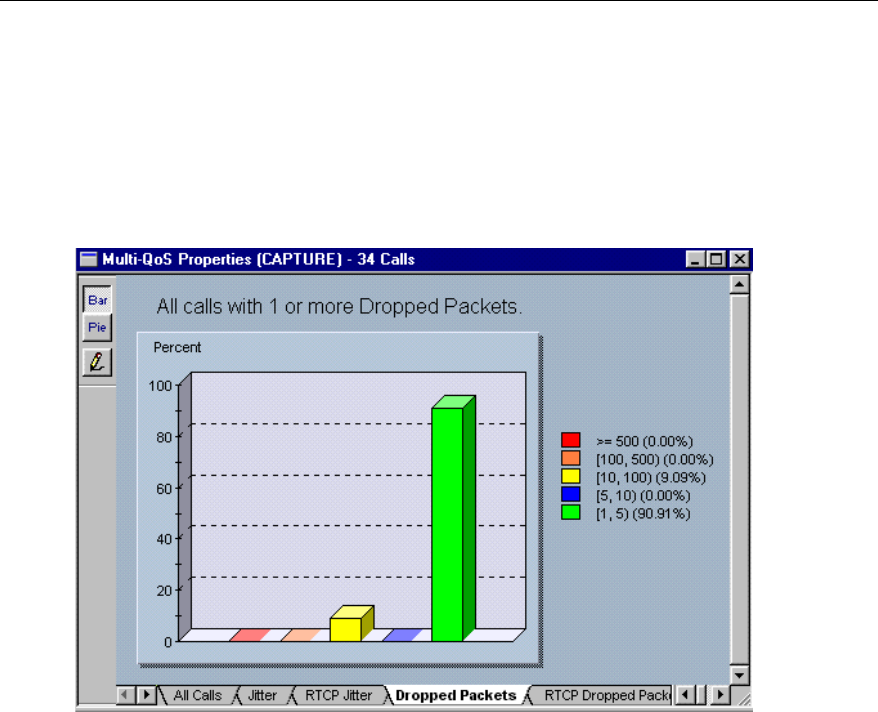Image resolution: width=878 pixels, height=712 pixels.
Task: Switch chart view to Bar
Action: coord(97,299)
